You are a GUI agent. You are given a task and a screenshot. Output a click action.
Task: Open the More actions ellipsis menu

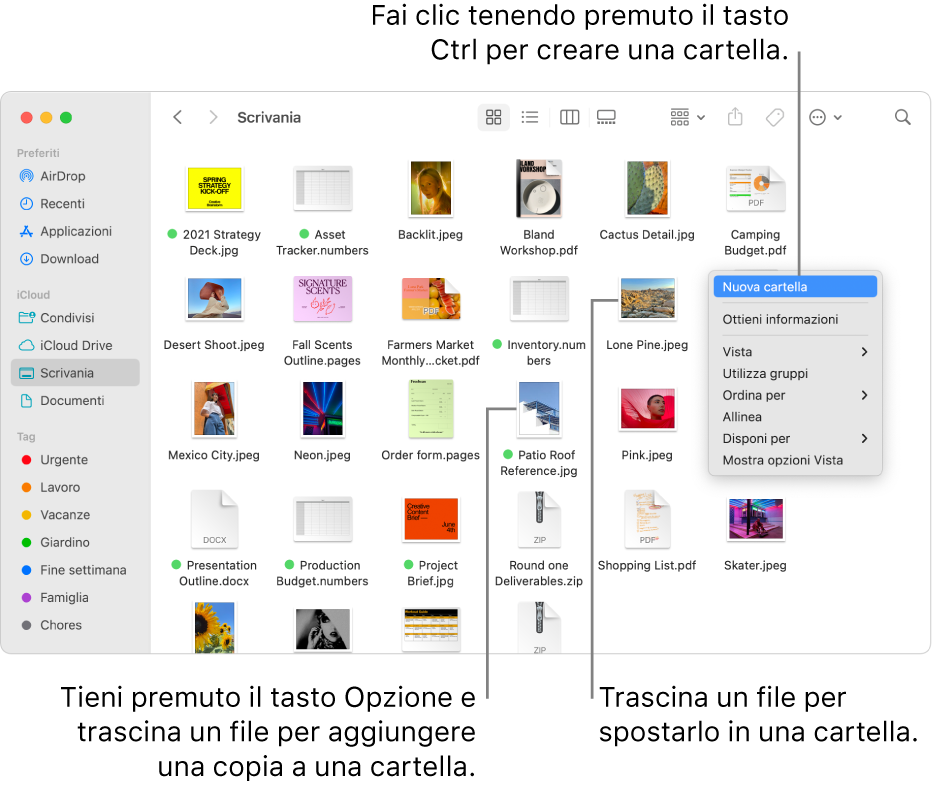[x=825, y=117]
